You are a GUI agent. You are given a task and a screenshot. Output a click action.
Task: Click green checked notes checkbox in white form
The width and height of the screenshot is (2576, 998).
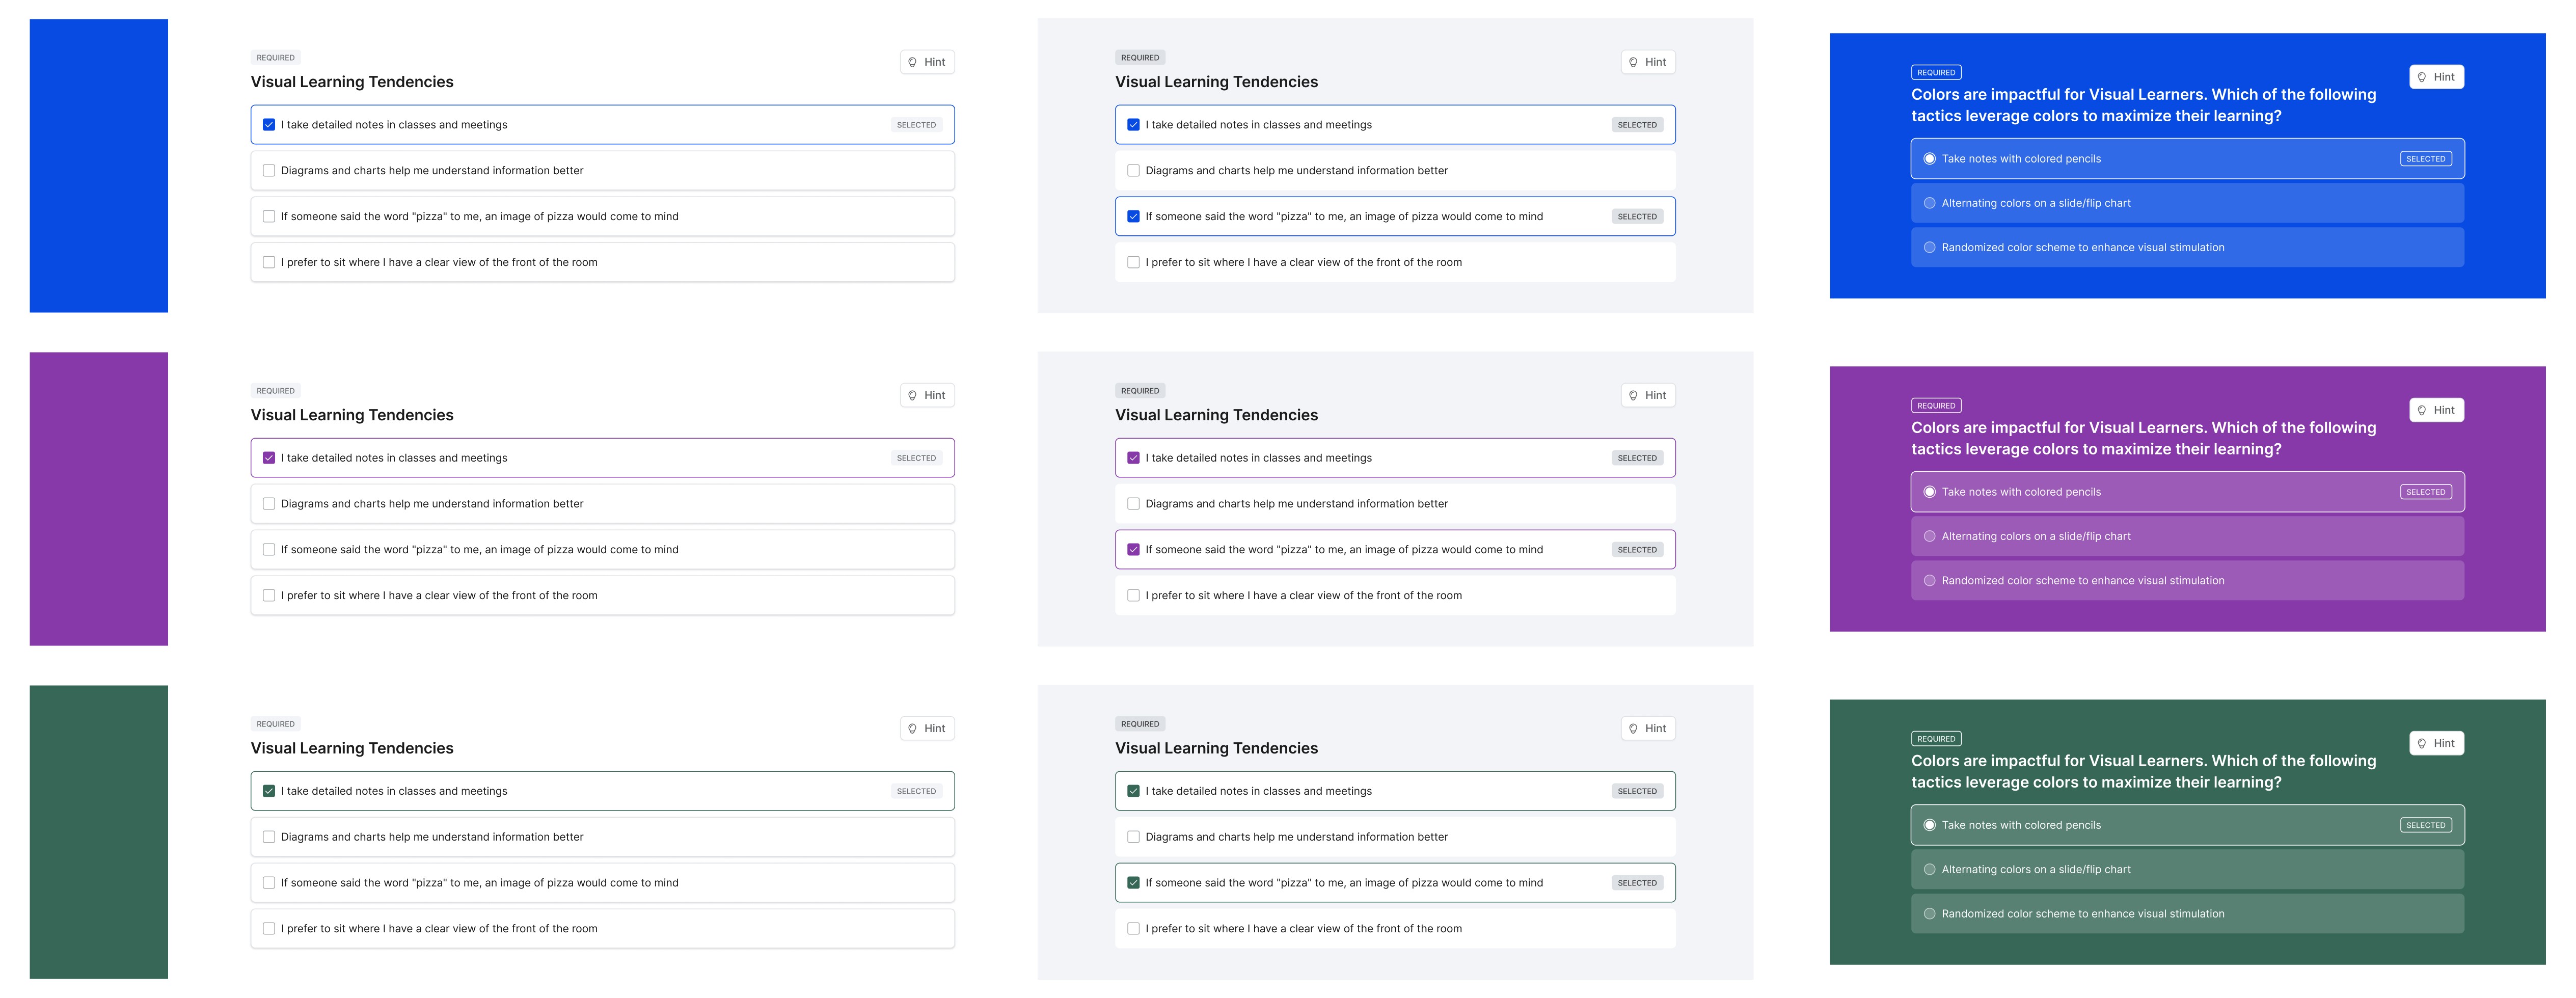pos(269,791)
